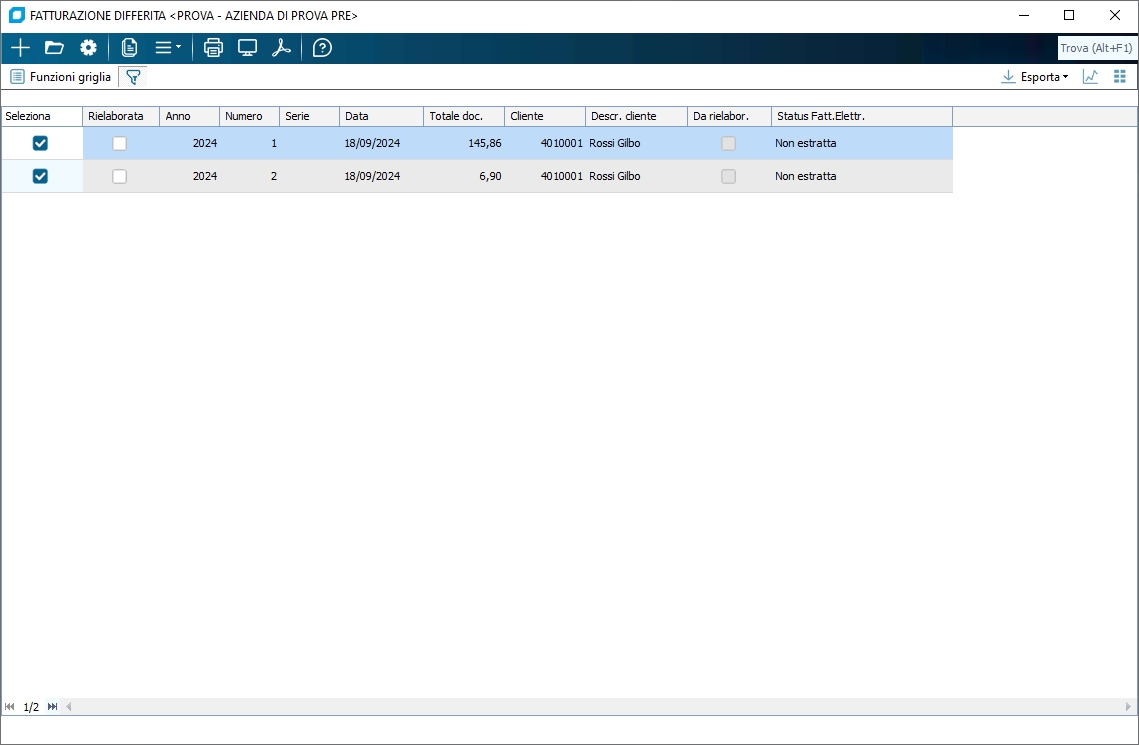The height and width of the screenshot is (745, 1139).
Task: Click the chart graph icon
Action: 1090,77
